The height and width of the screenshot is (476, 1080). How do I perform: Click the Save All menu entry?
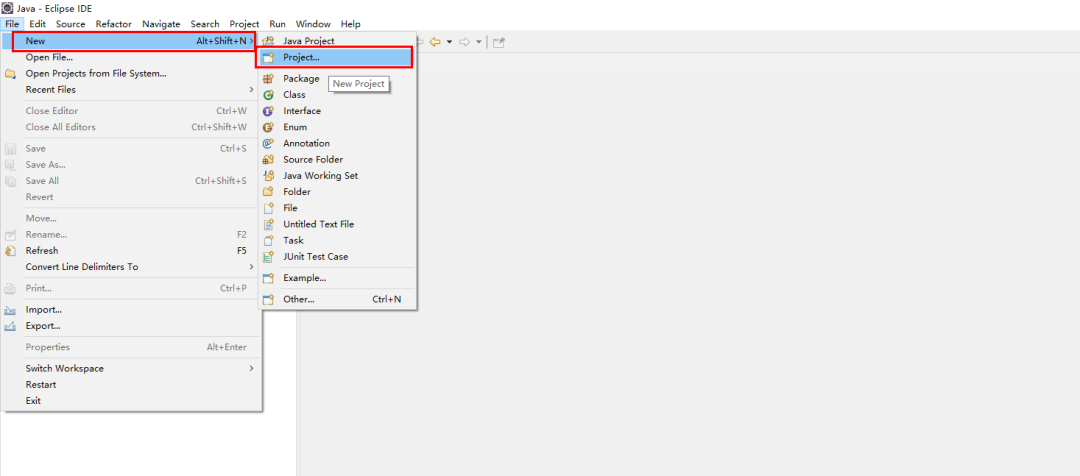(x=131, y=181)
